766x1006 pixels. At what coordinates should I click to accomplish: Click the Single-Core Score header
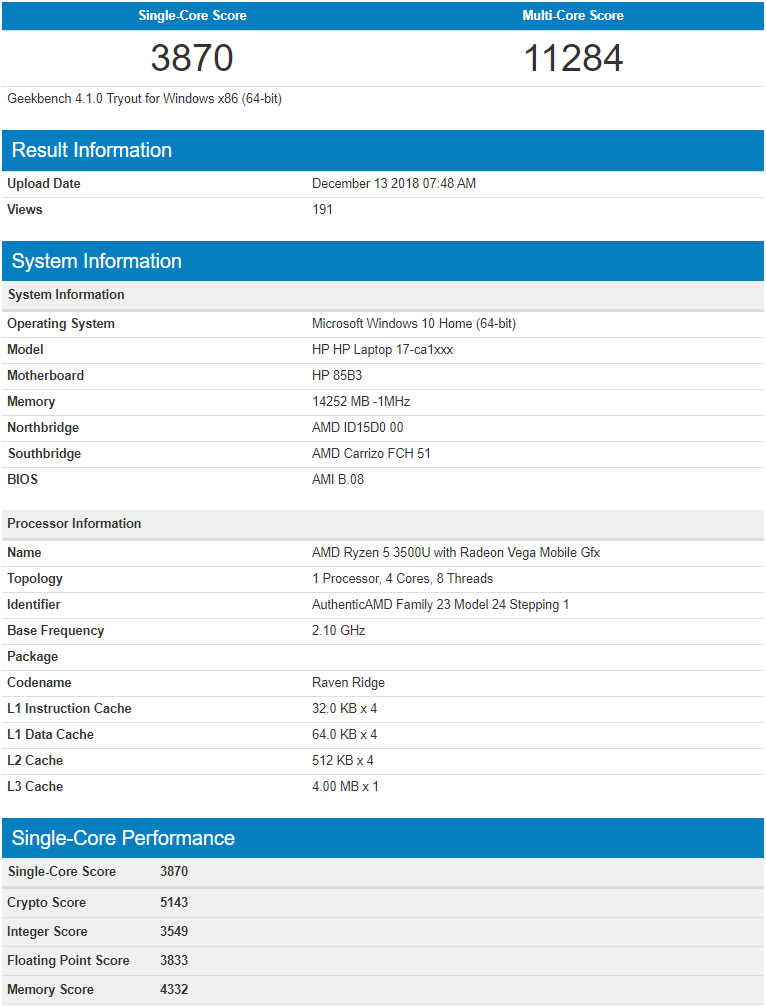click(x=192, y=16)
